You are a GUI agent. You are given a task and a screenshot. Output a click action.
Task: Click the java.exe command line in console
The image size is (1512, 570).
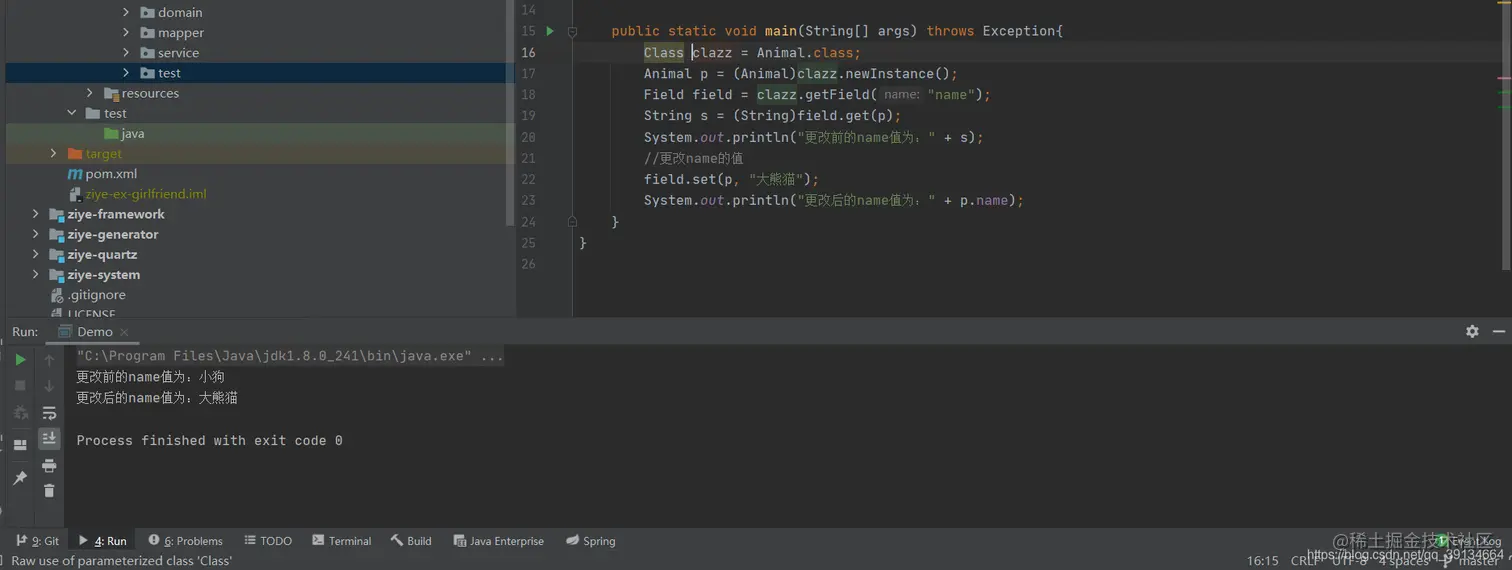(290, 356)
